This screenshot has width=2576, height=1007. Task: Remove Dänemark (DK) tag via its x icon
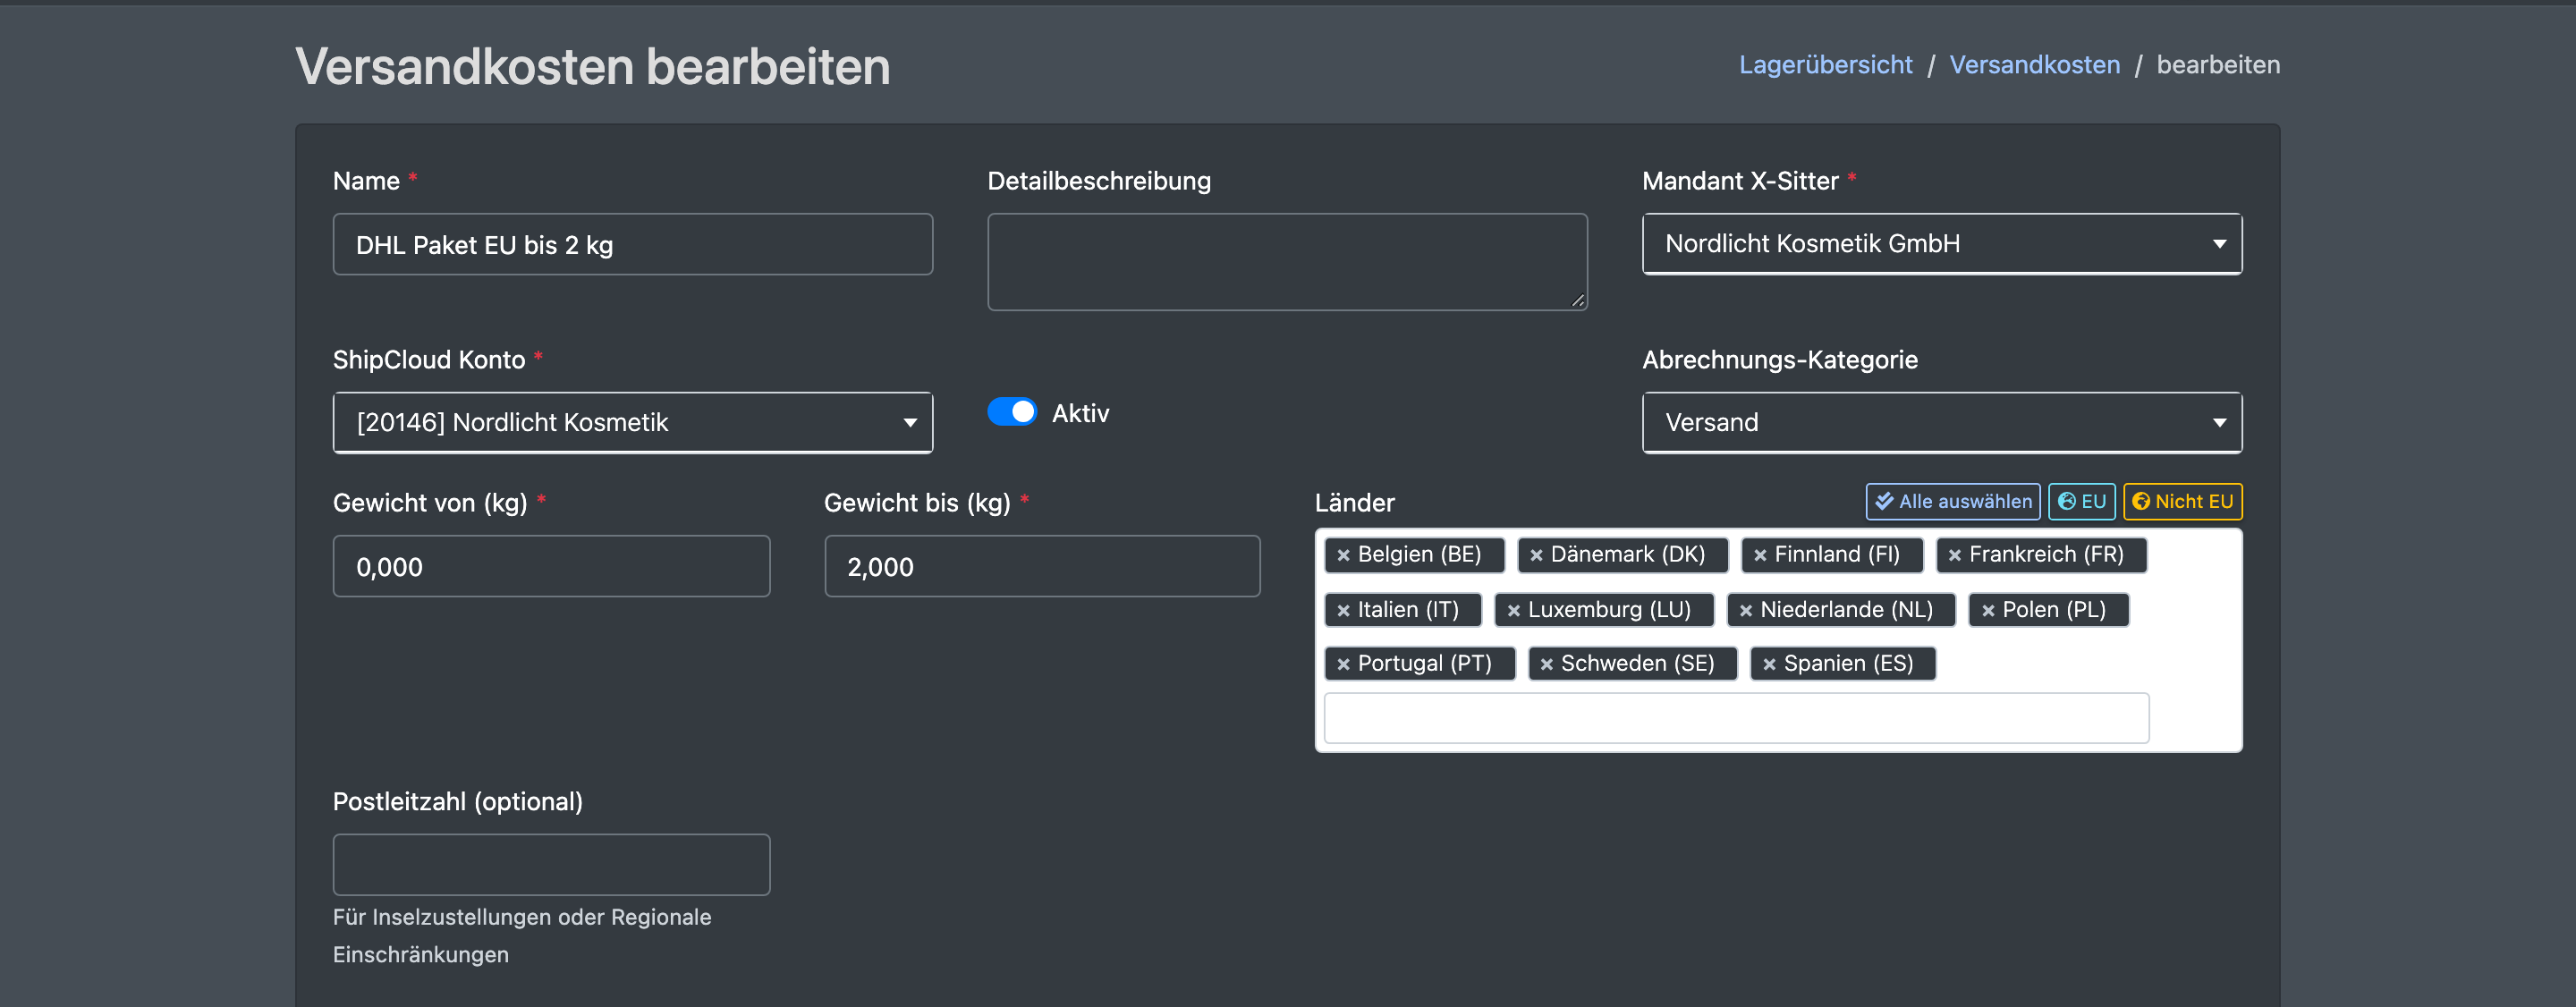(1536, 555)
